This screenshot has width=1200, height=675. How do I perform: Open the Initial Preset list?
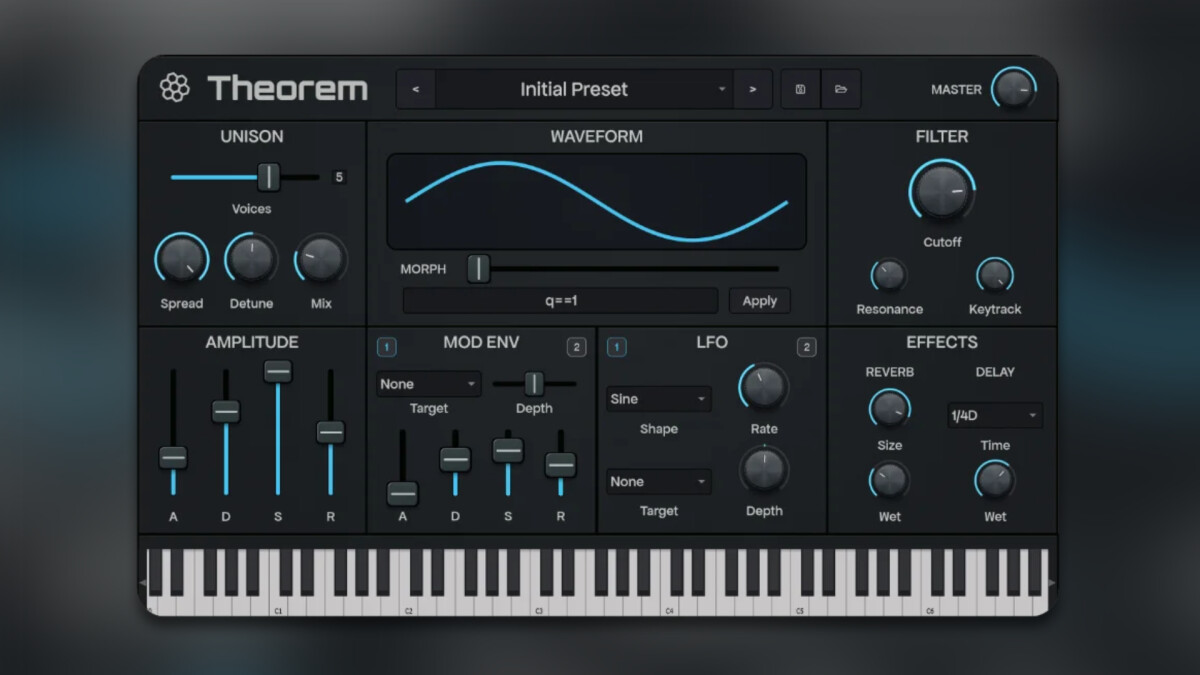tap(573, 89)
